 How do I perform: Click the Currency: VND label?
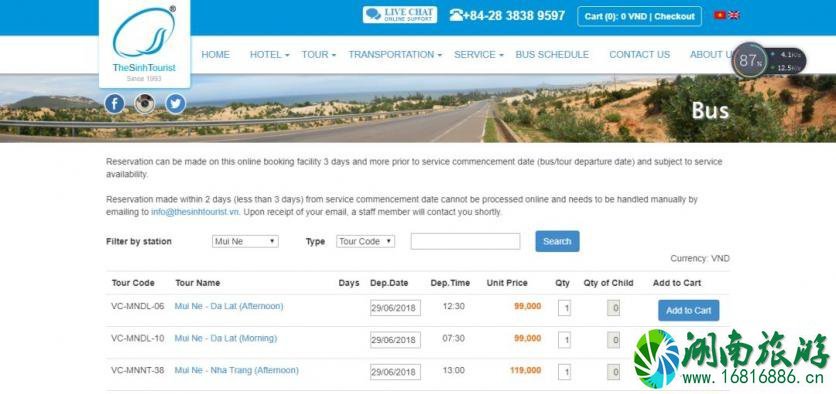(700, 259)
